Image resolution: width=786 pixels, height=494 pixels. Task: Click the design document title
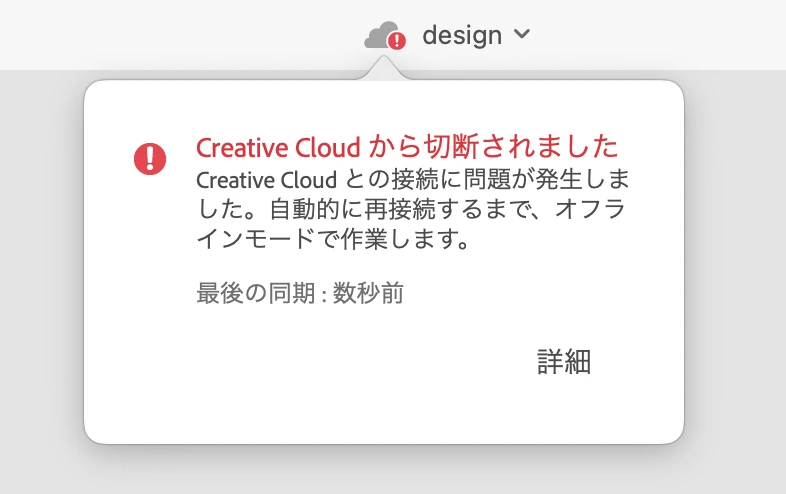(x=462, y=35)
